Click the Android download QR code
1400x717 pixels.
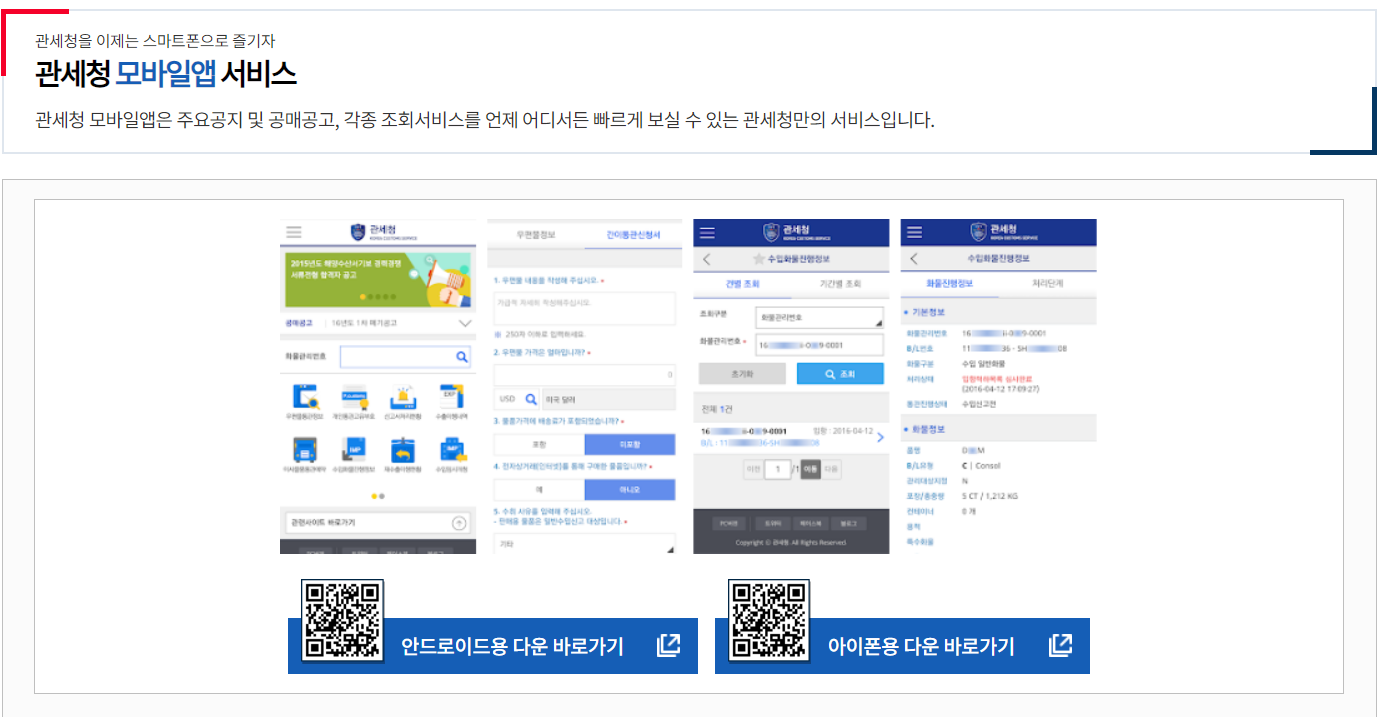tap(343, 620)
